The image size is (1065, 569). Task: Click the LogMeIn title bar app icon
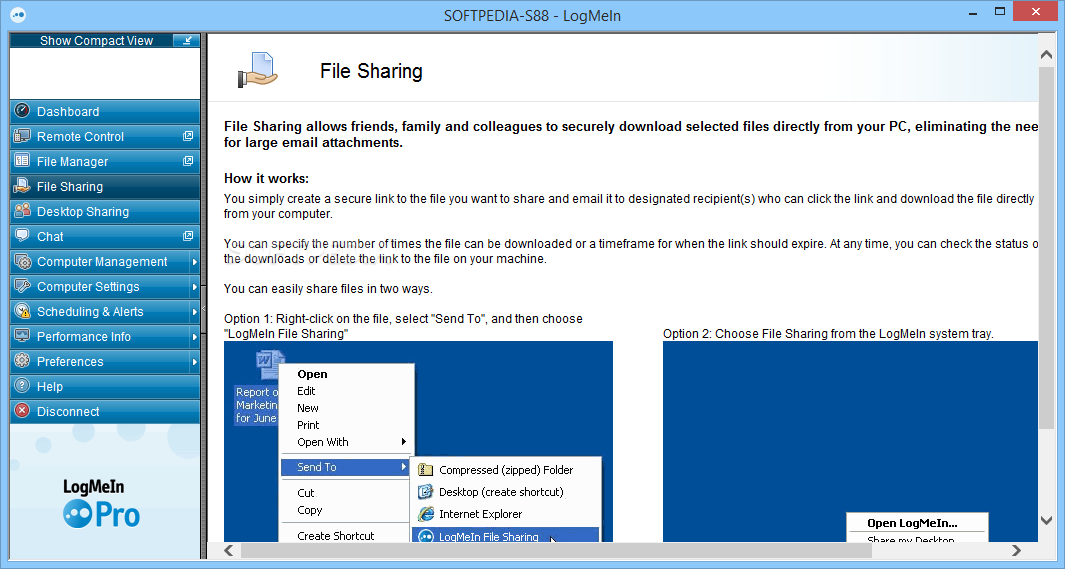pyautogui.click(x=18, y=14)
